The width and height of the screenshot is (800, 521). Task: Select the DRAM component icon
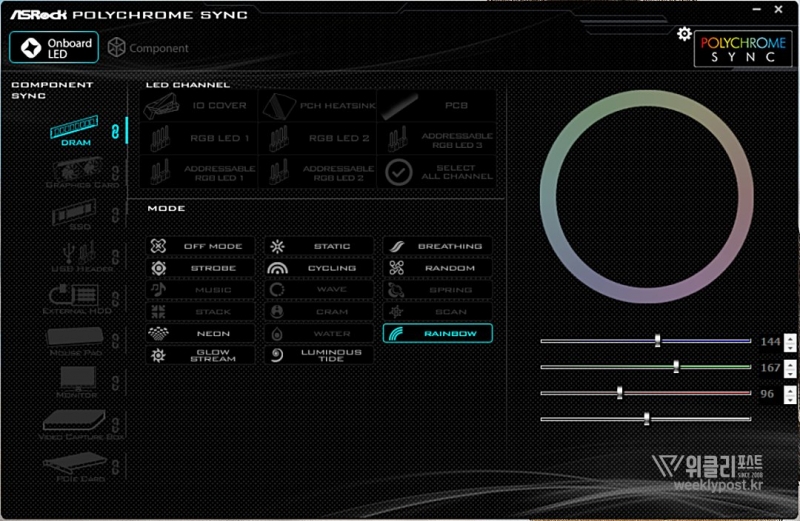(76, 128)
